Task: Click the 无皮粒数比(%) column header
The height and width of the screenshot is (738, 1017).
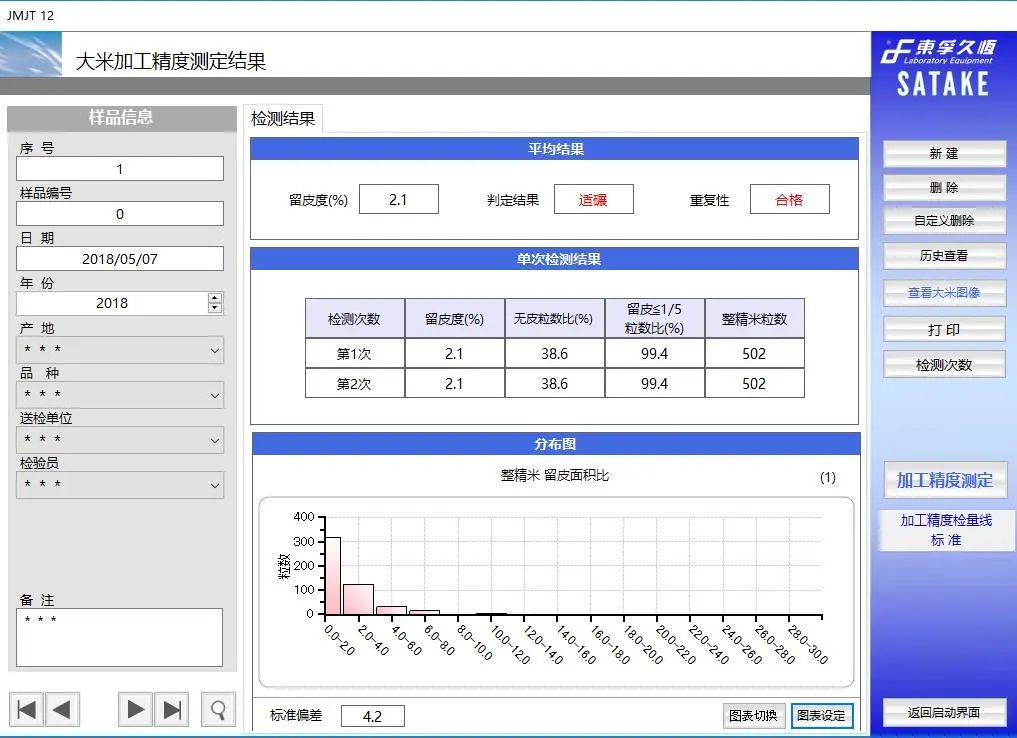Action: click(x=554, y=319)
